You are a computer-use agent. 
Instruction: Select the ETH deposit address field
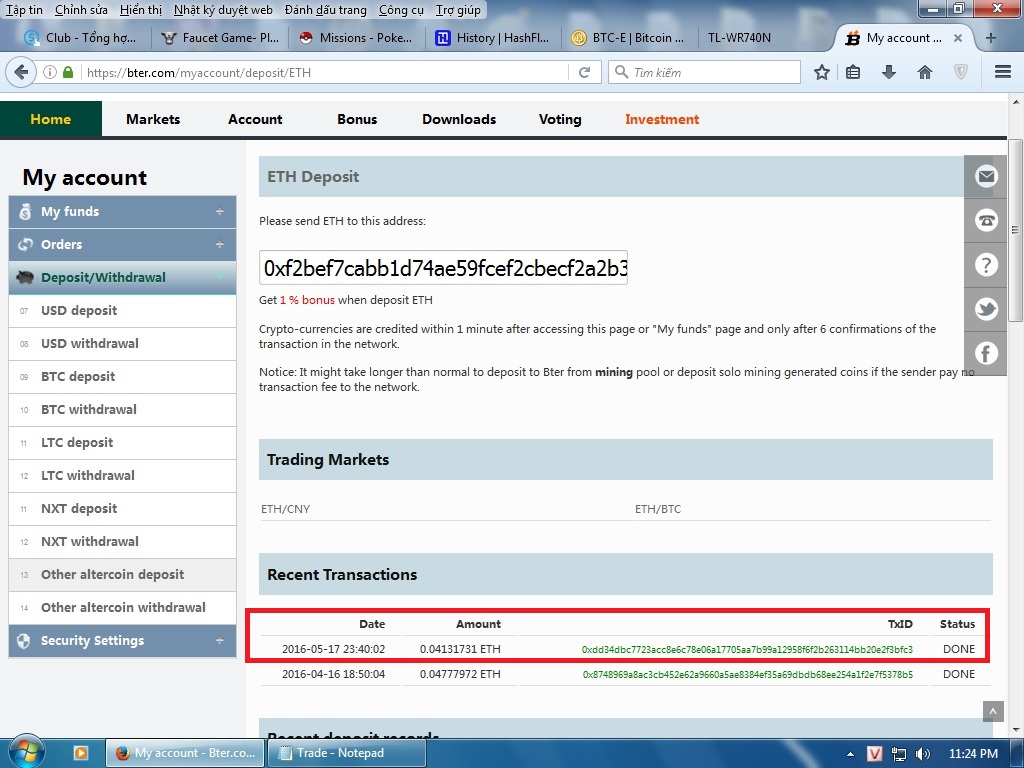pos(443,268)
